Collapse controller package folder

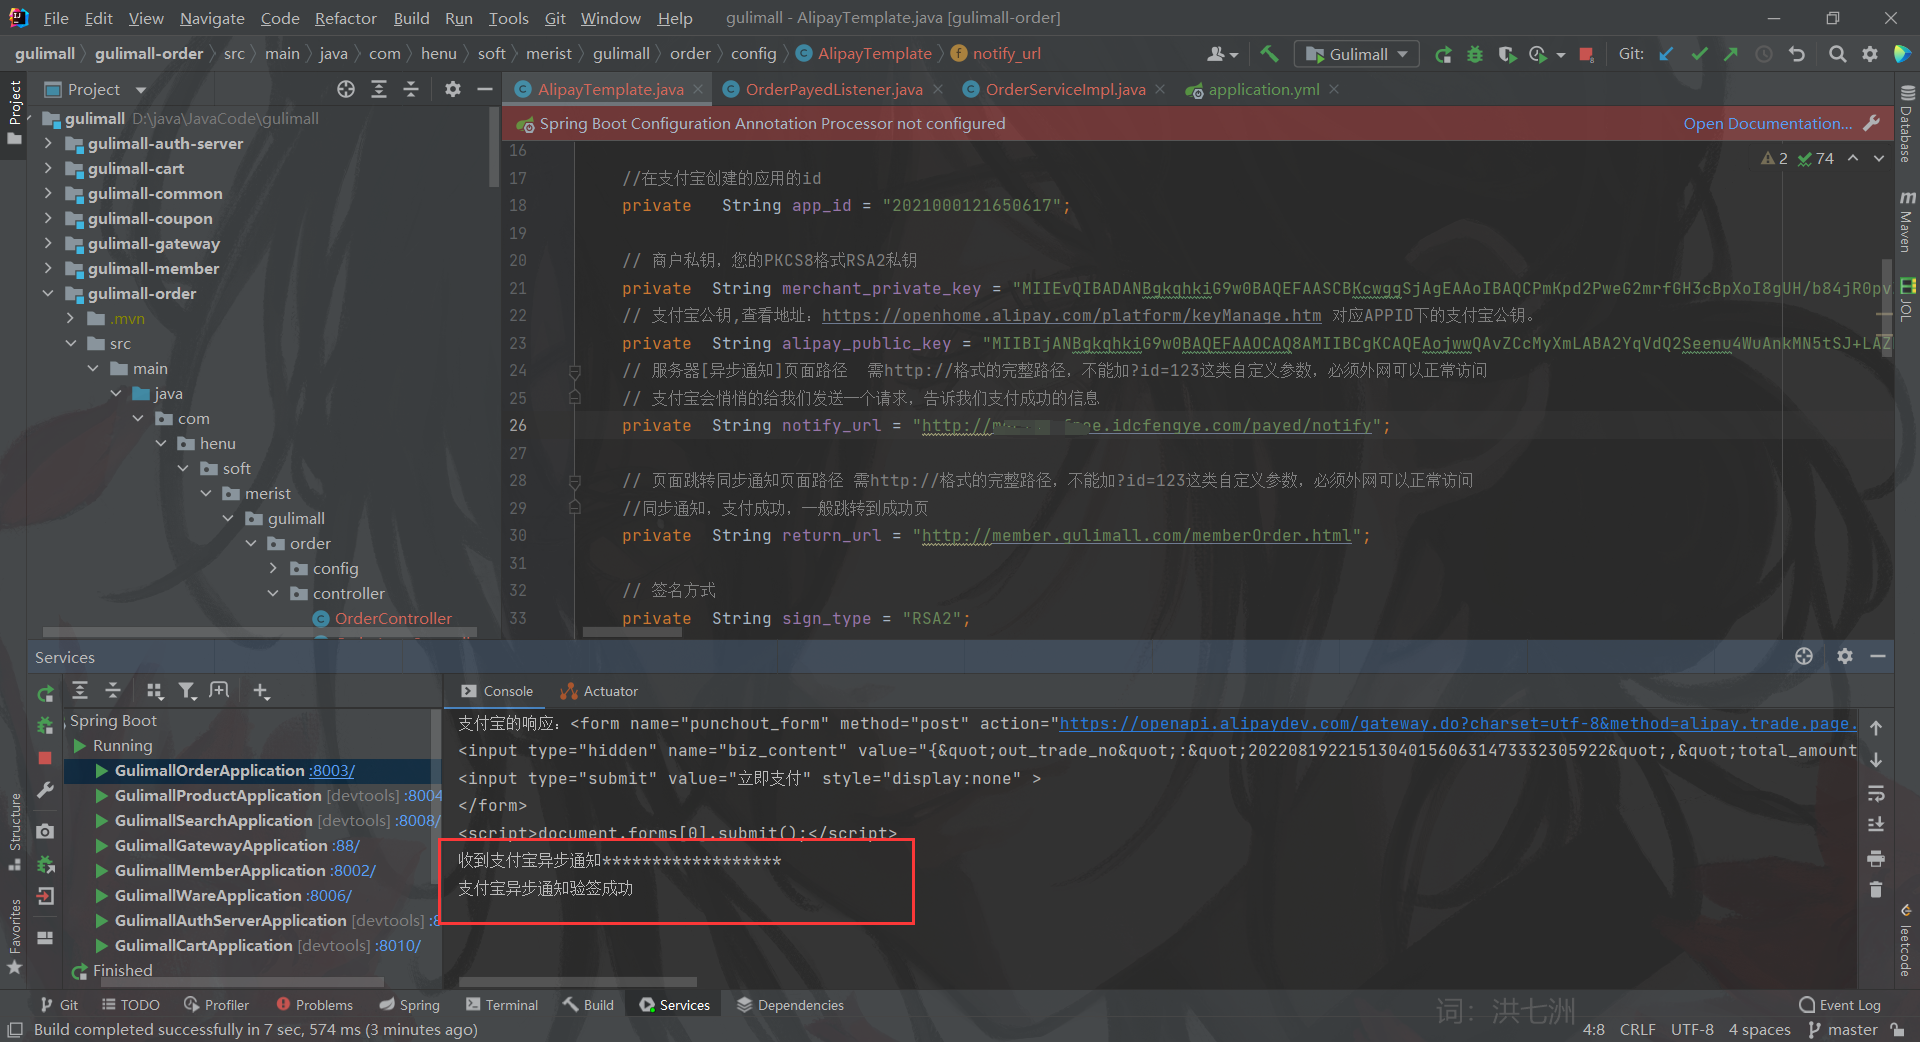(x=274, y=593)
